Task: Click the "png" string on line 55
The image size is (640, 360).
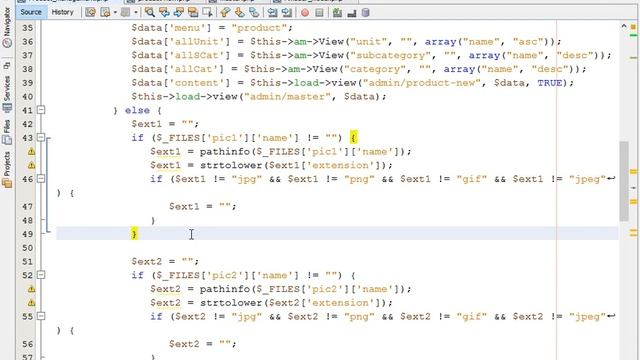Action: pyautogui.click(x=359, y=317)
